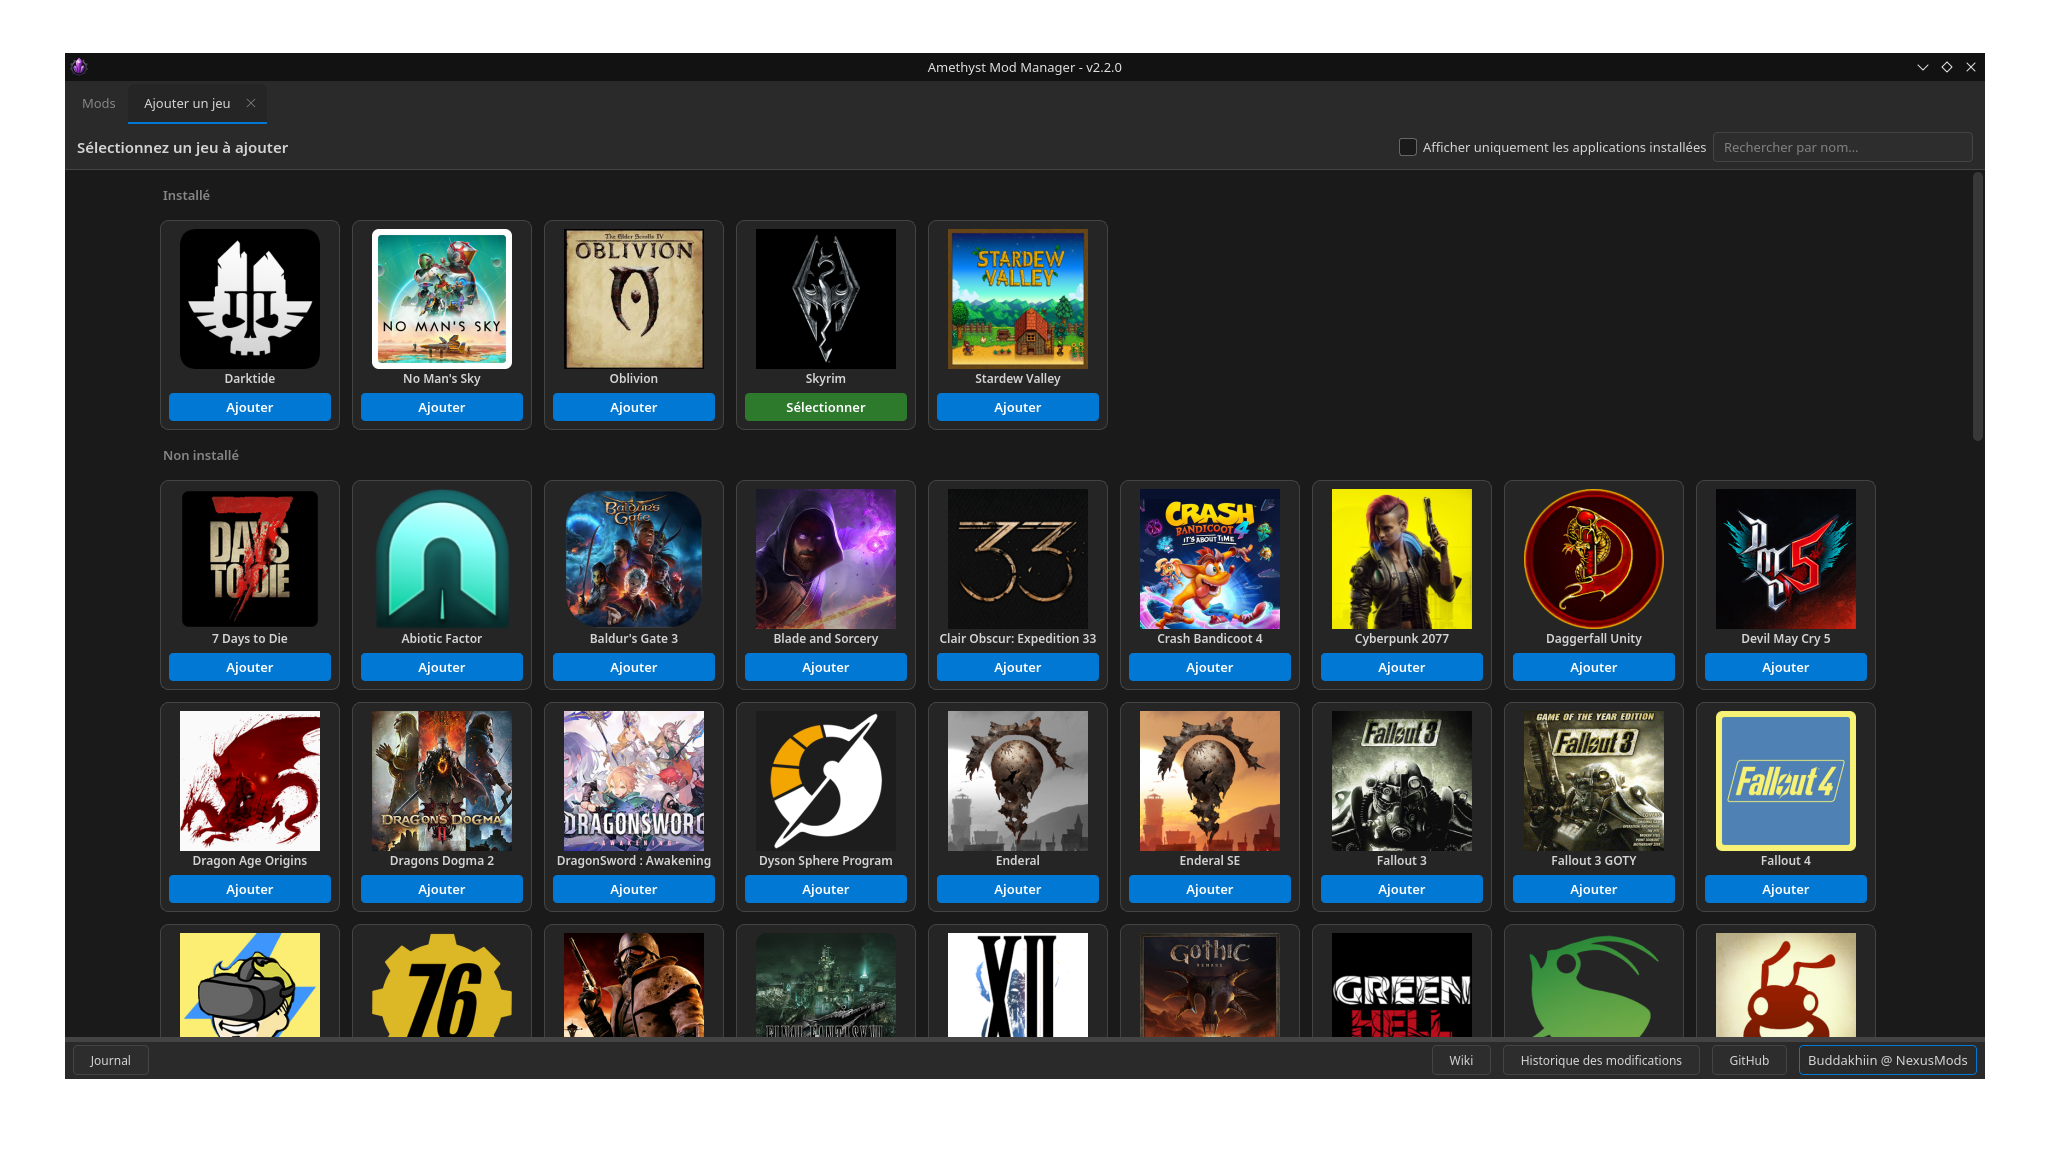2050x1156 pixels.
Task: Click the Daggerfall Unity dragon icon
Action: [x=1594, y=559]
